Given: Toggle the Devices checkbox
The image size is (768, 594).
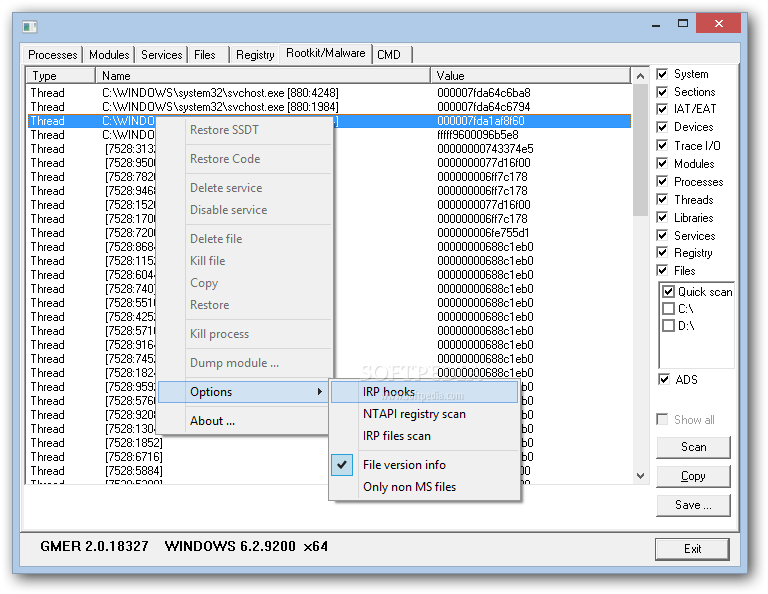Looking at the screenshot, I should pos(662,127).
